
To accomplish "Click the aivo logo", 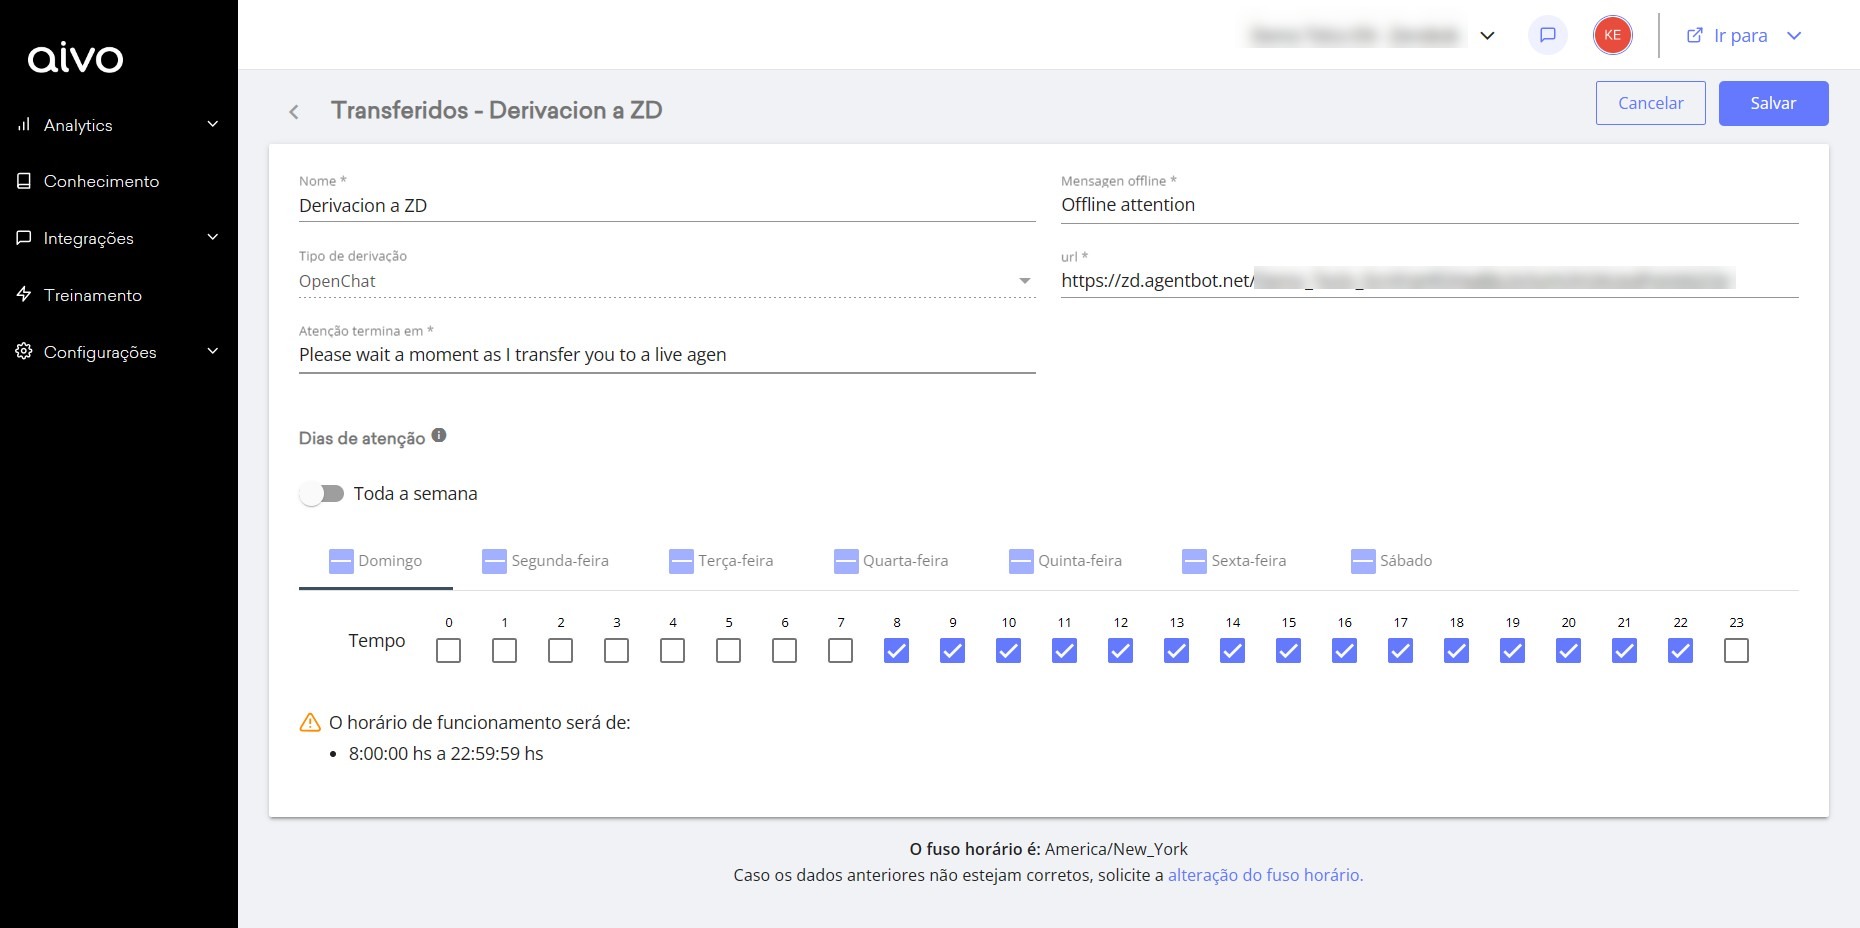I will point(75,58).
